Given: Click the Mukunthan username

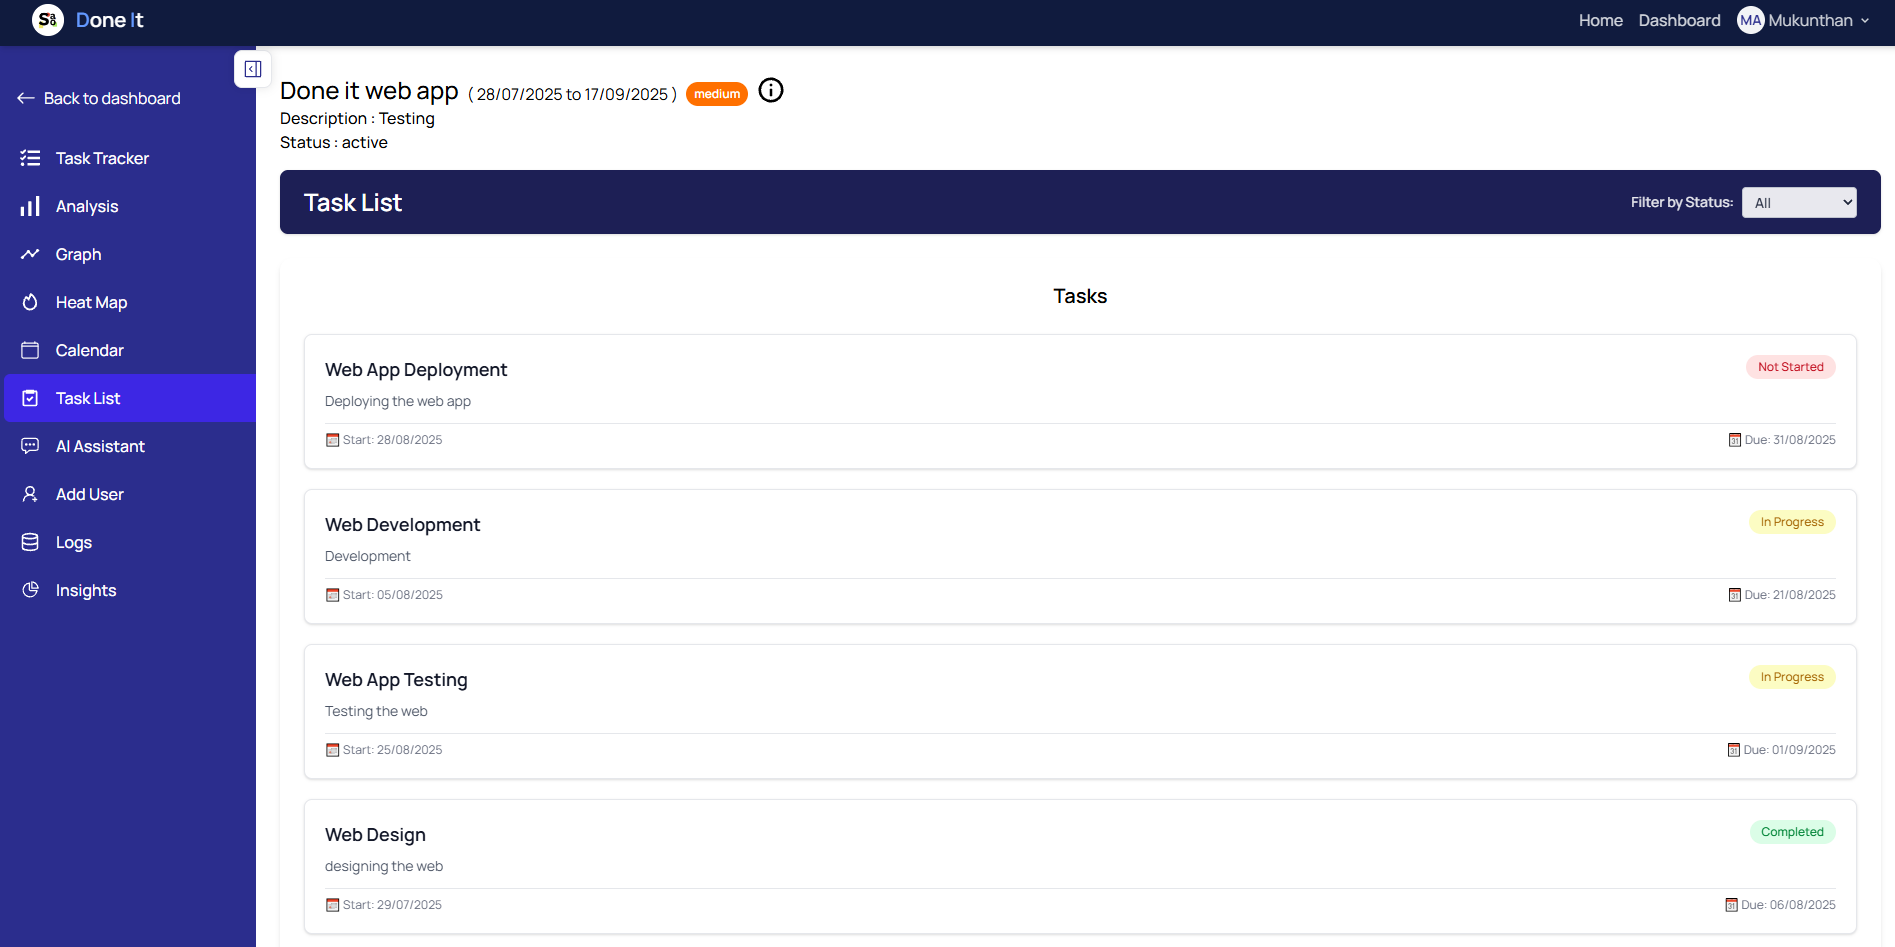Looking at the screenshot, I should click(x=1810, y=20).
